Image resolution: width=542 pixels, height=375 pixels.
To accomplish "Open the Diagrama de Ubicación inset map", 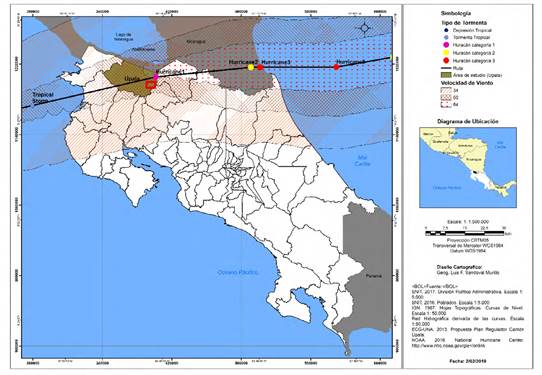I will 468,167.
